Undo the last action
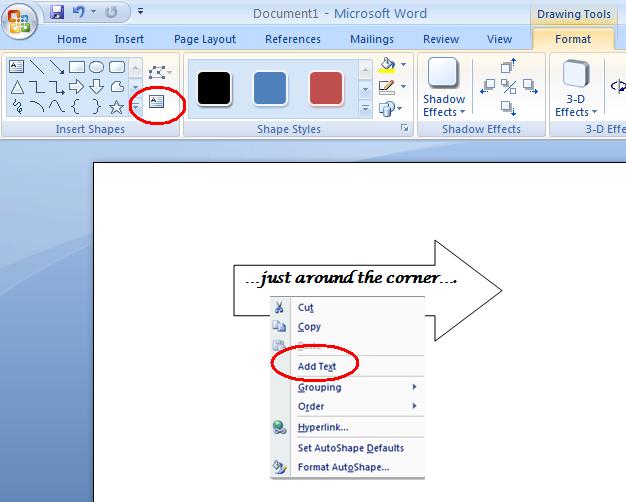This screenshot has width=626, height=502. pyautogui.click(x=79, y=12)
